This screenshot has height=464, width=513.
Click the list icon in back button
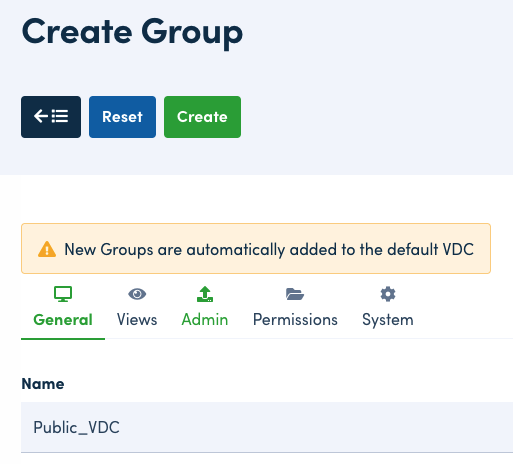(60, 116)
